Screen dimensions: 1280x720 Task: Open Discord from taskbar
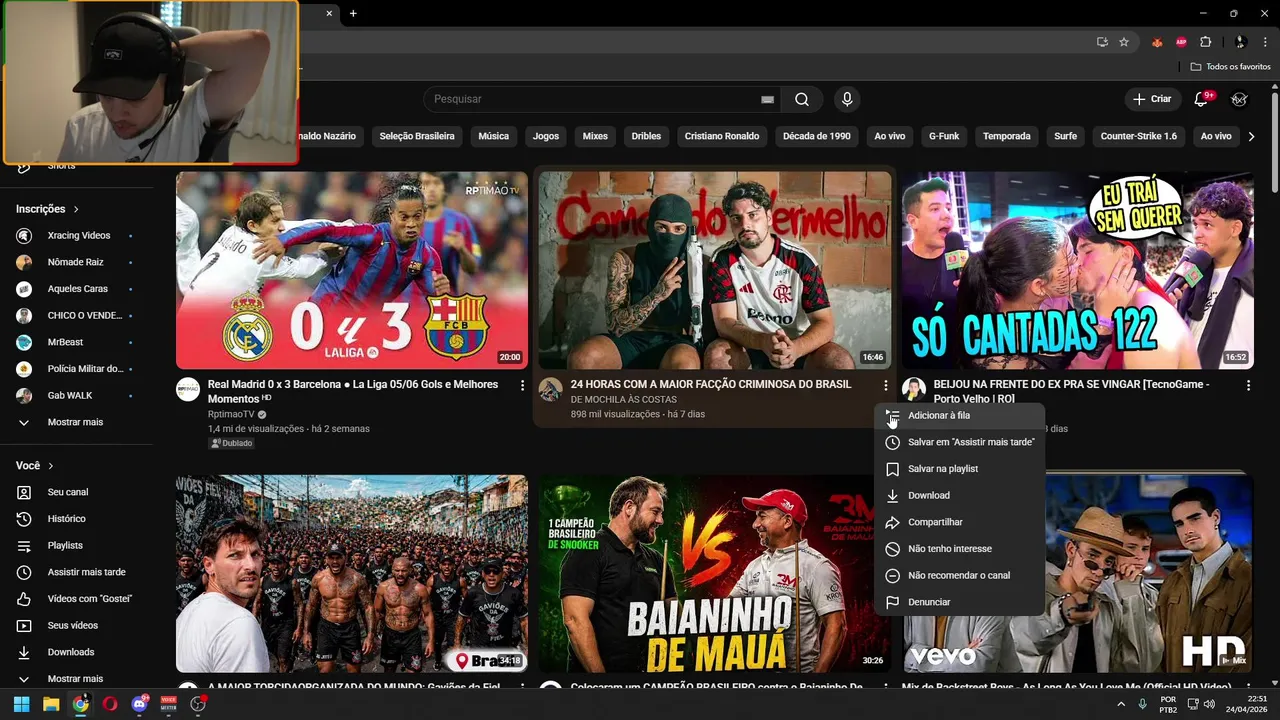click(139, 704)
